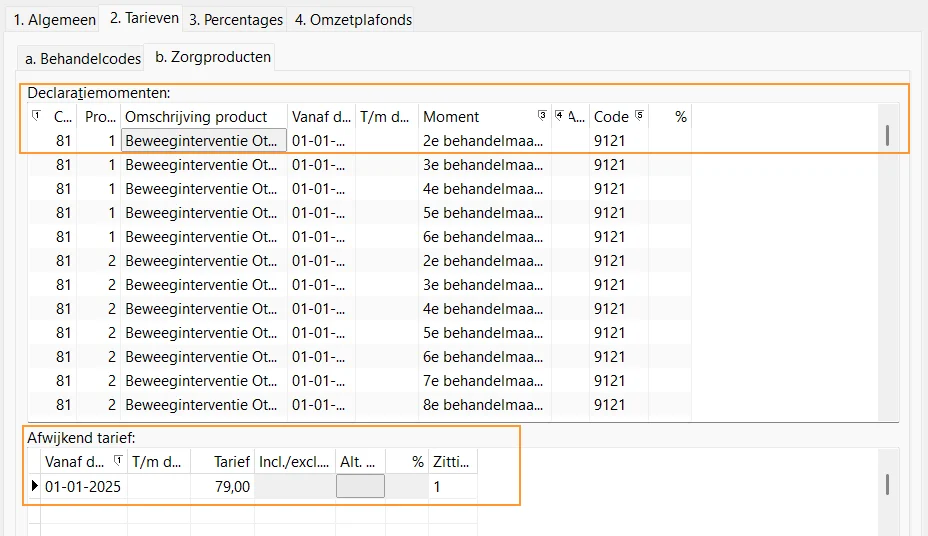Click the Afwijkend tarief vertical scrollbar thumb
Viewport: 928px width, 536px height.
[886, 484]
